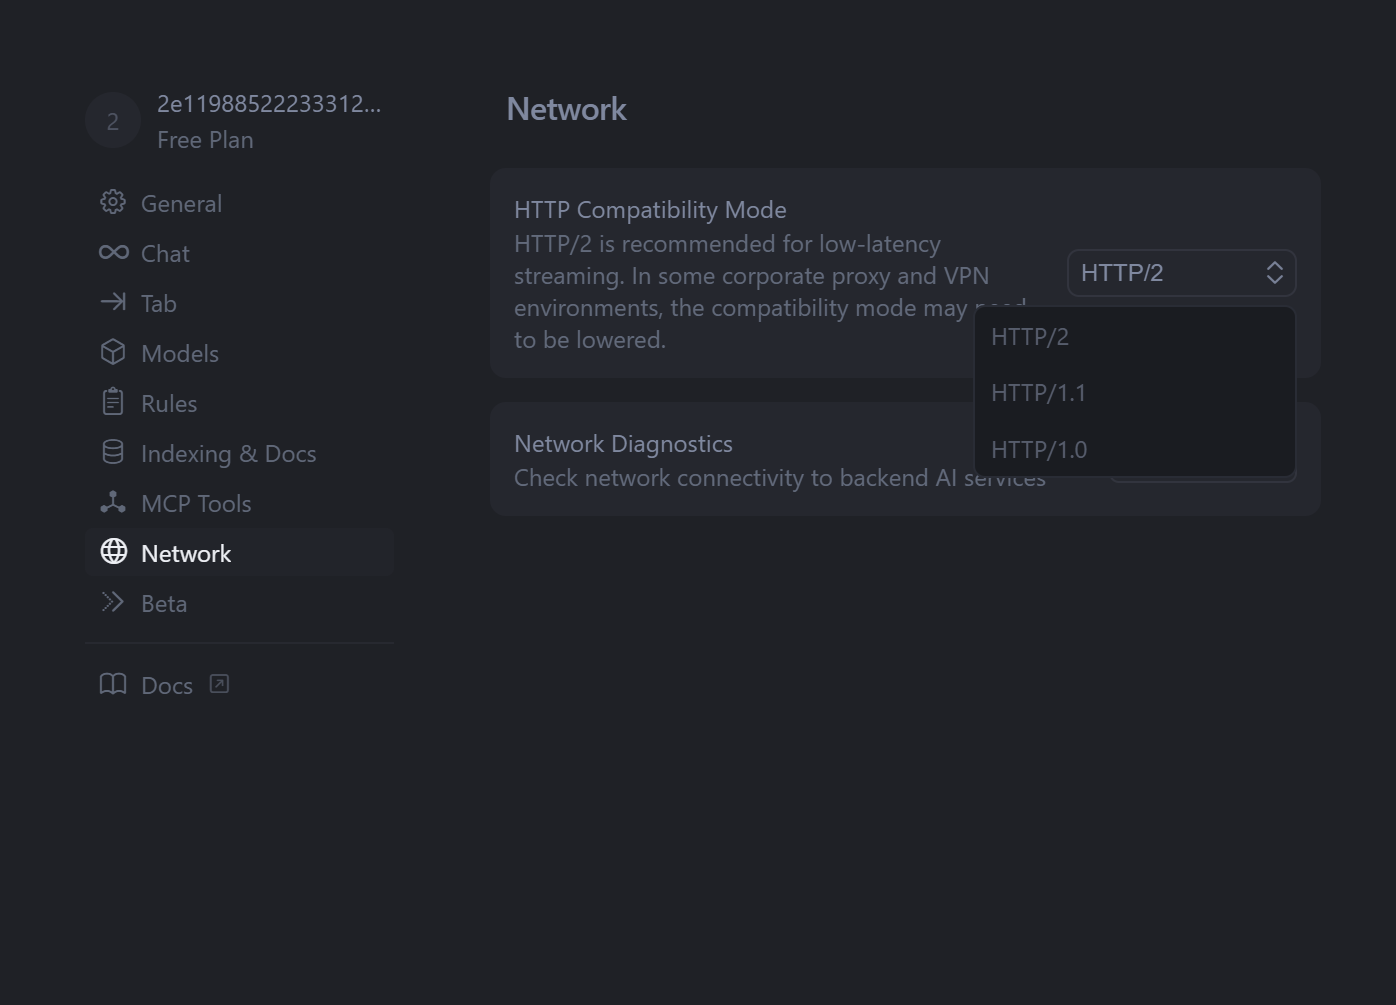Click the MCP Tools icon in sidebar
The image size is (1396, 1005).
click(113, 502)
